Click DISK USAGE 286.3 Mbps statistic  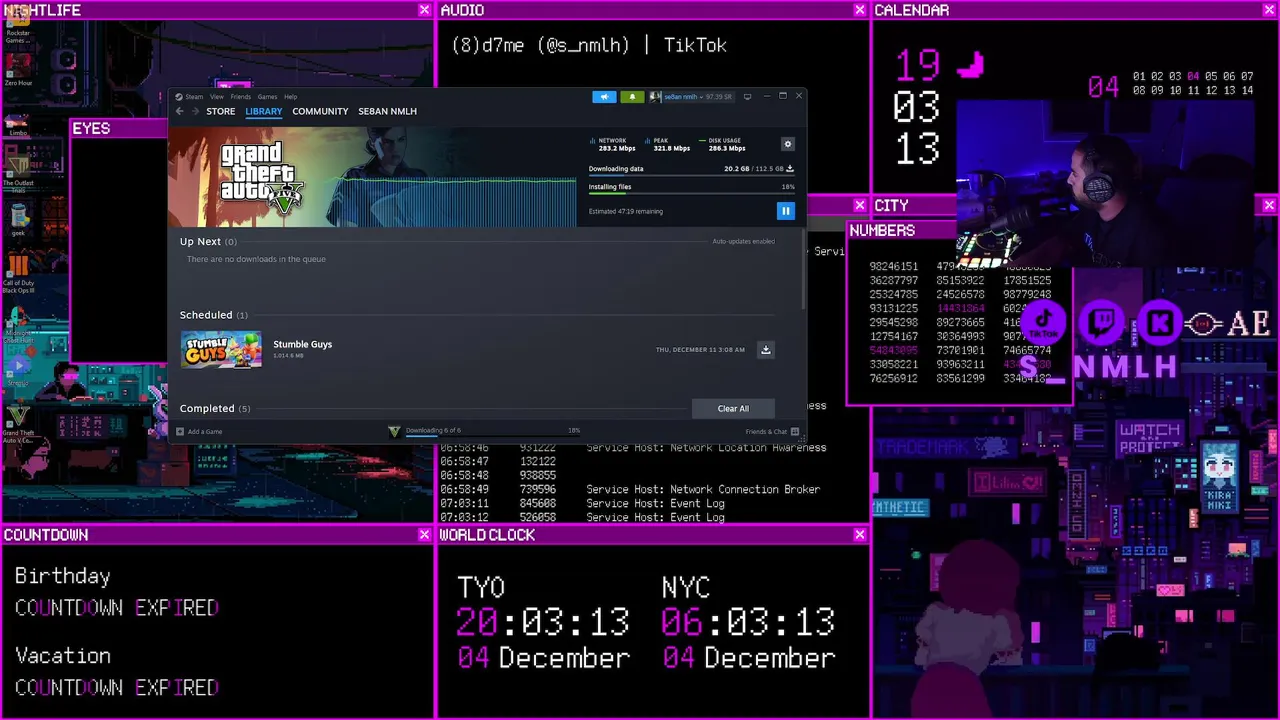(724, 144)
